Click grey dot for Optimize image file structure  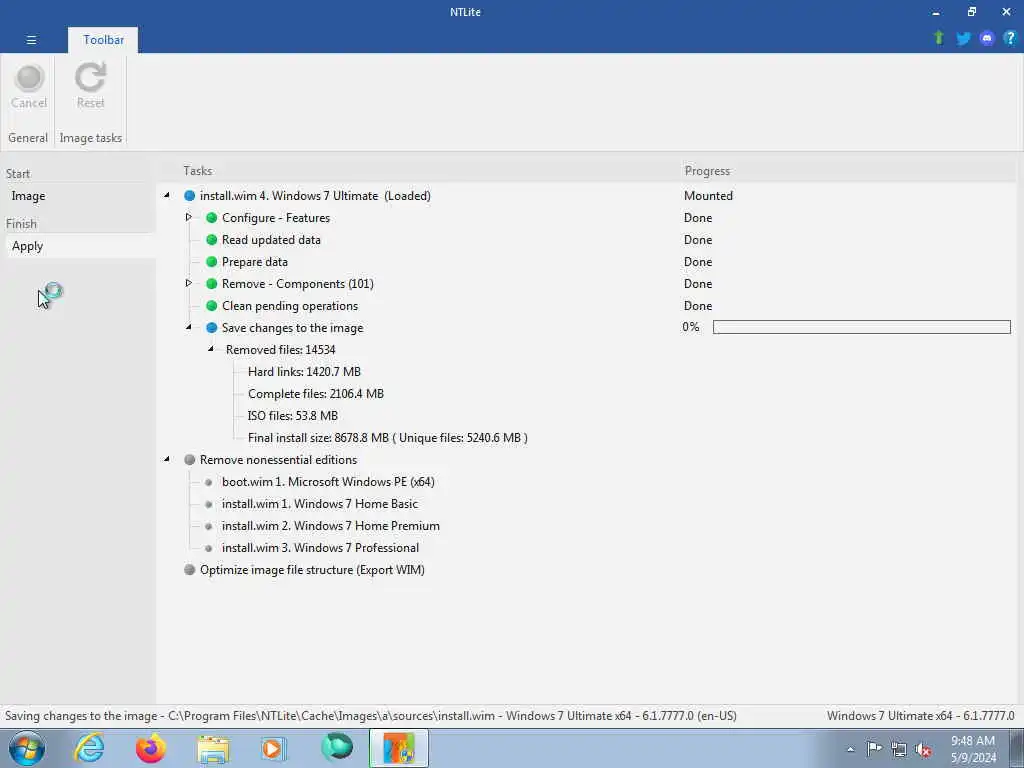point(189,569)
